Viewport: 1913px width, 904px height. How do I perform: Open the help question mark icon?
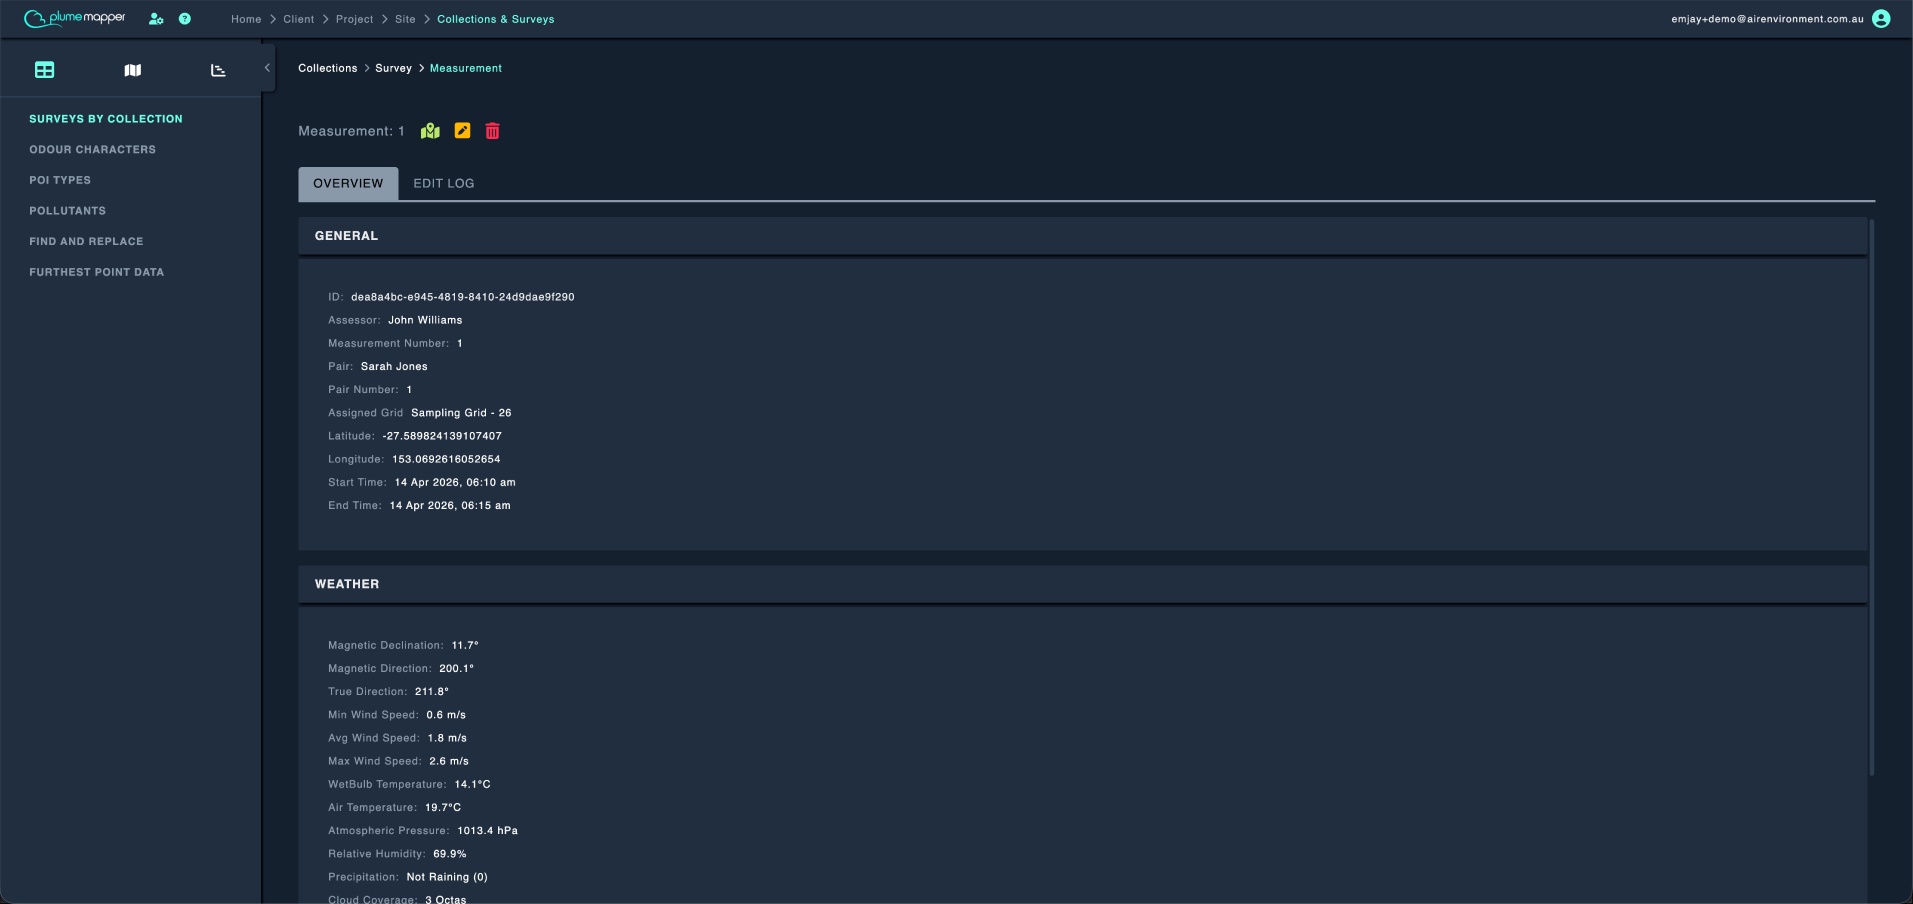[x=185, y=19]
